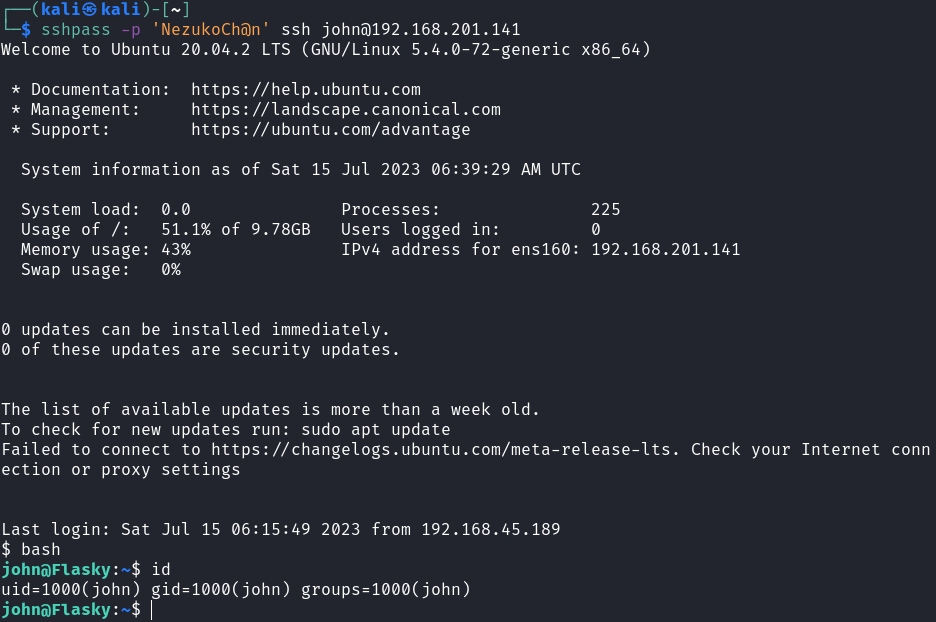Open the help.ubuntu.com documentation link
Image resolution: width=936 pixels, height=622 pixels.
point(306,90)
